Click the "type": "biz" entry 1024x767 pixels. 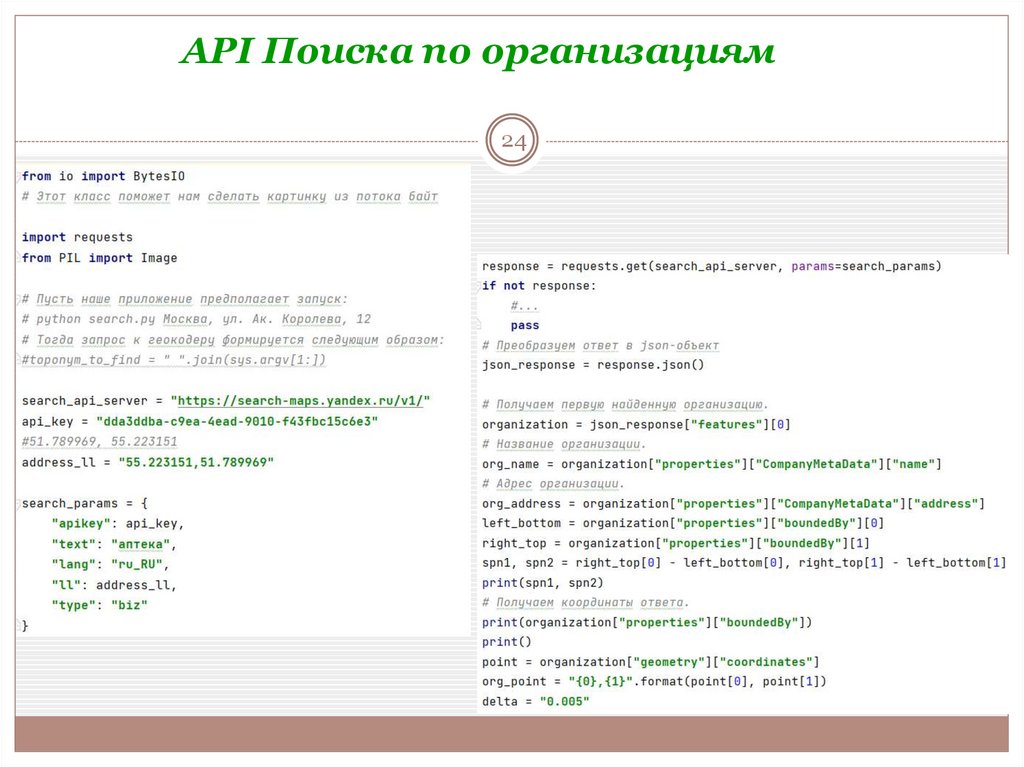click(x=99, y=605)
